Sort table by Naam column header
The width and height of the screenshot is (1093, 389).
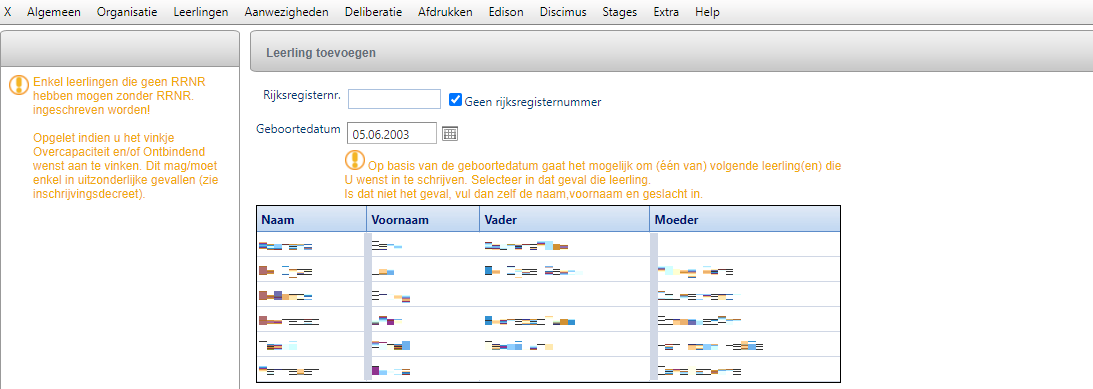coord(312,220)
